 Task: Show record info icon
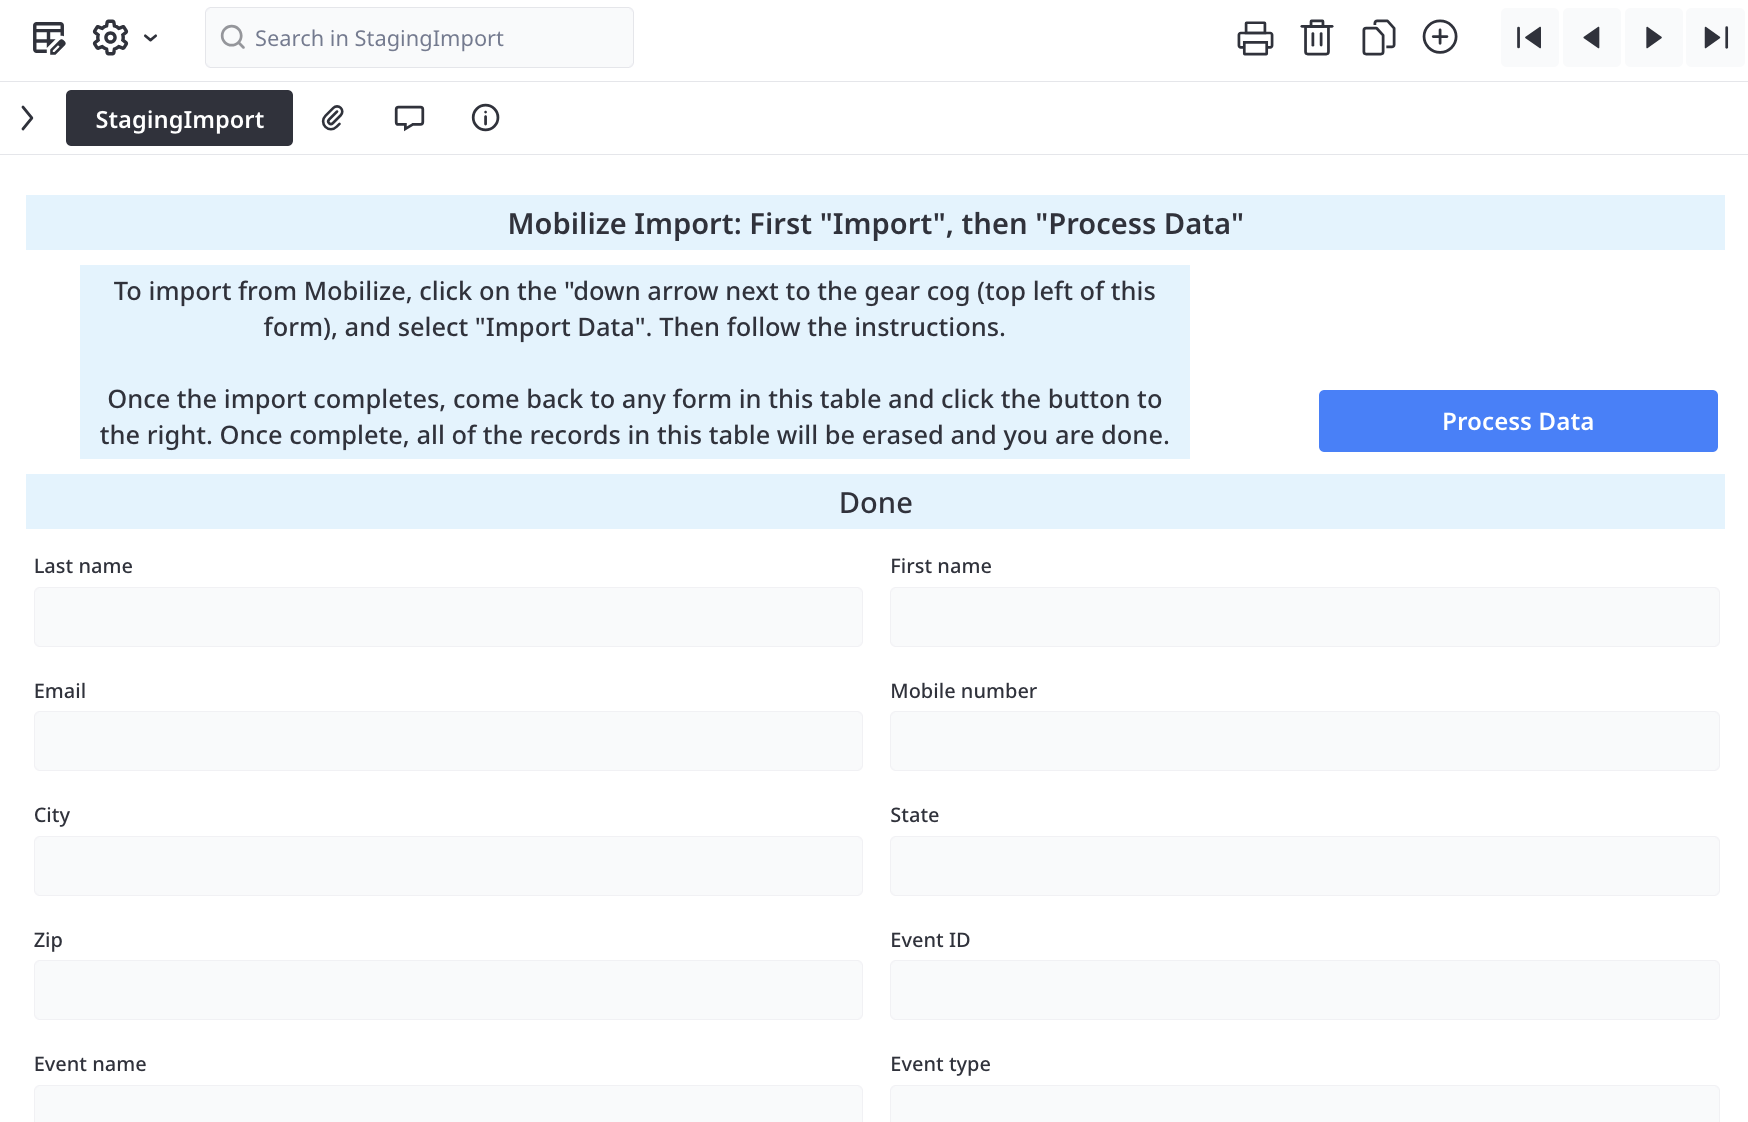coord(485,118)
